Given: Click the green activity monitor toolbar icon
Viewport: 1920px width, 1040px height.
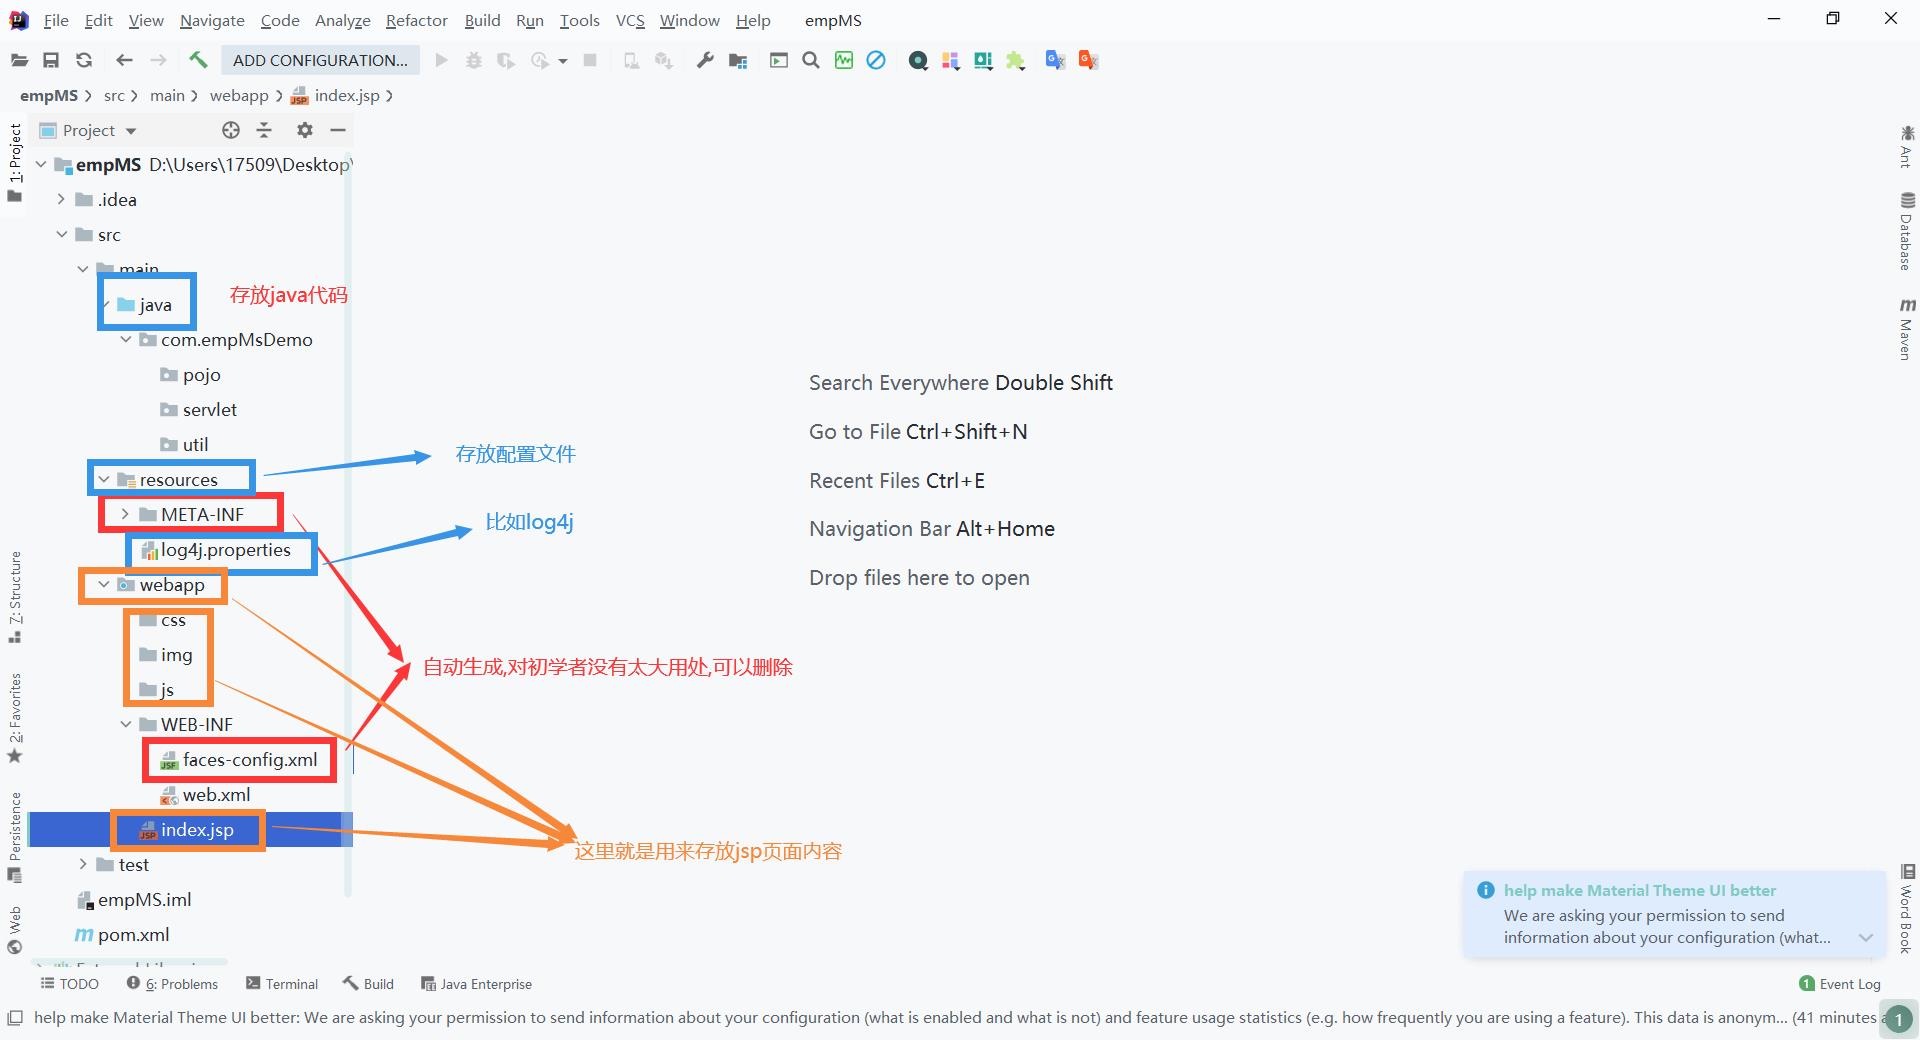Looking at the screenshot, I should click(x=844, y=60).
